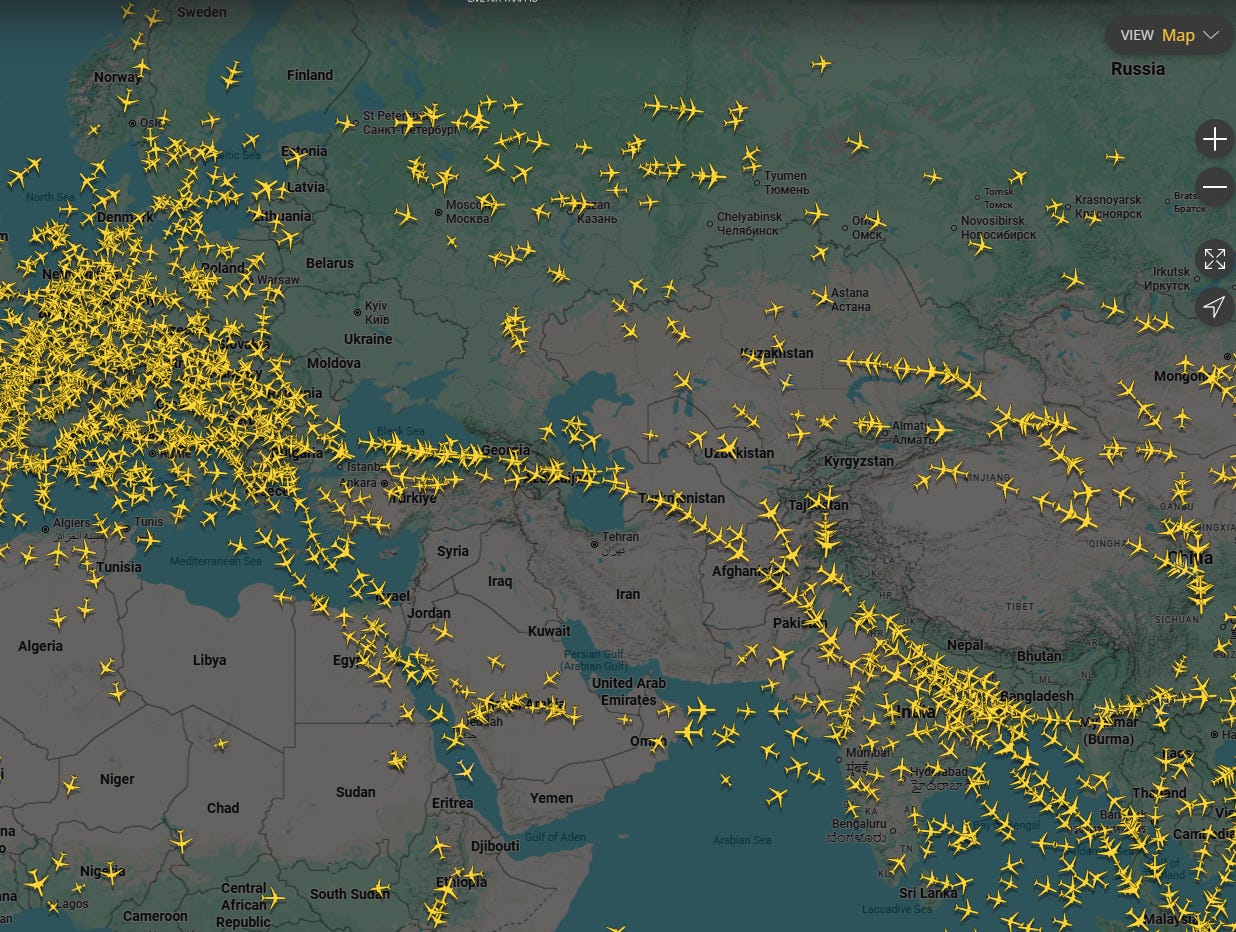
Task: Click the Djibouti country label
Action: [x=495, y=846]
